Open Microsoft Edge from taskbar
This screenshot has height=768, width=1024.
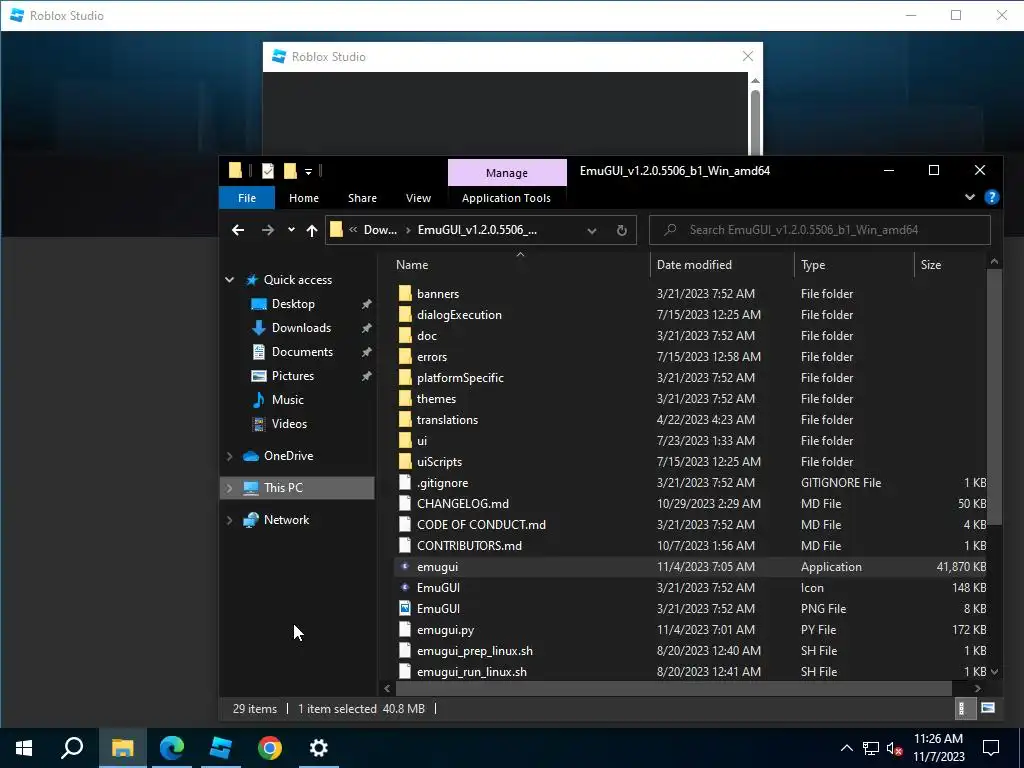point(172,748)
